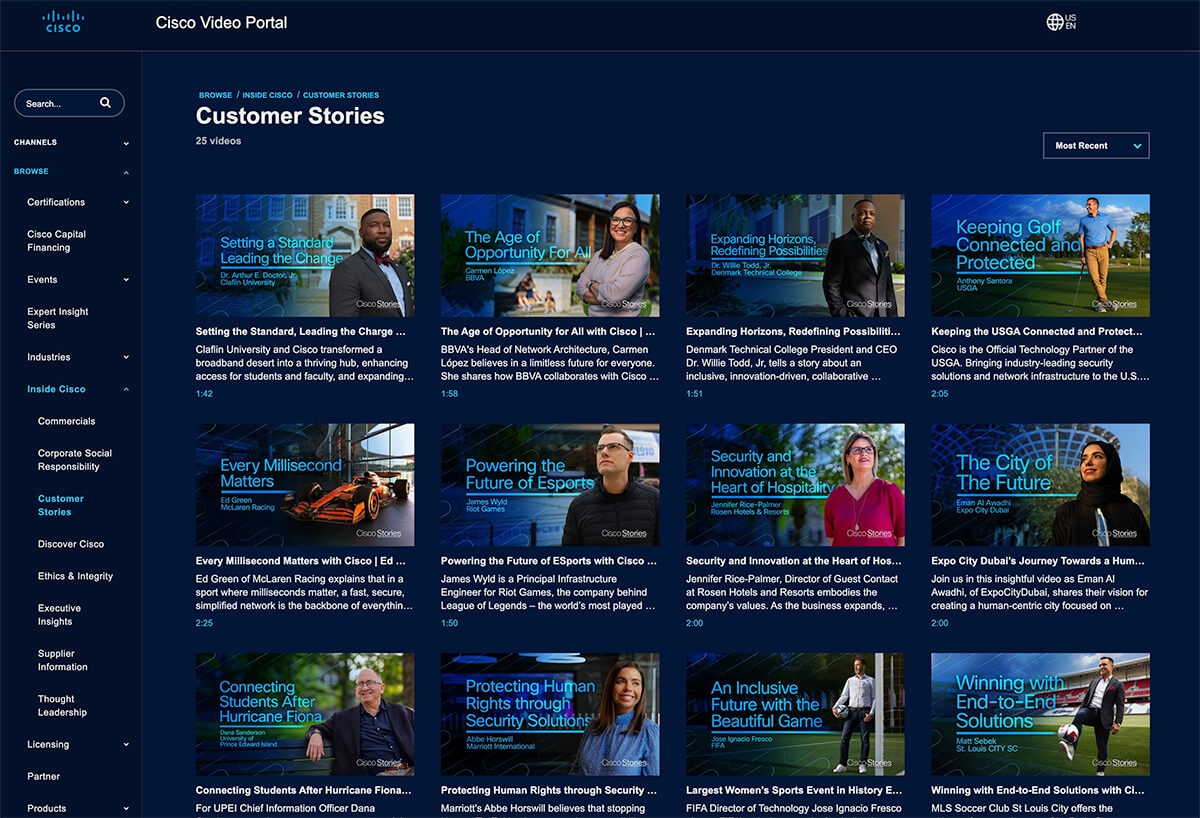
Task: Open An Inclusive Future thumbnail
Action: pyautogui.click(x=795, y=714)
